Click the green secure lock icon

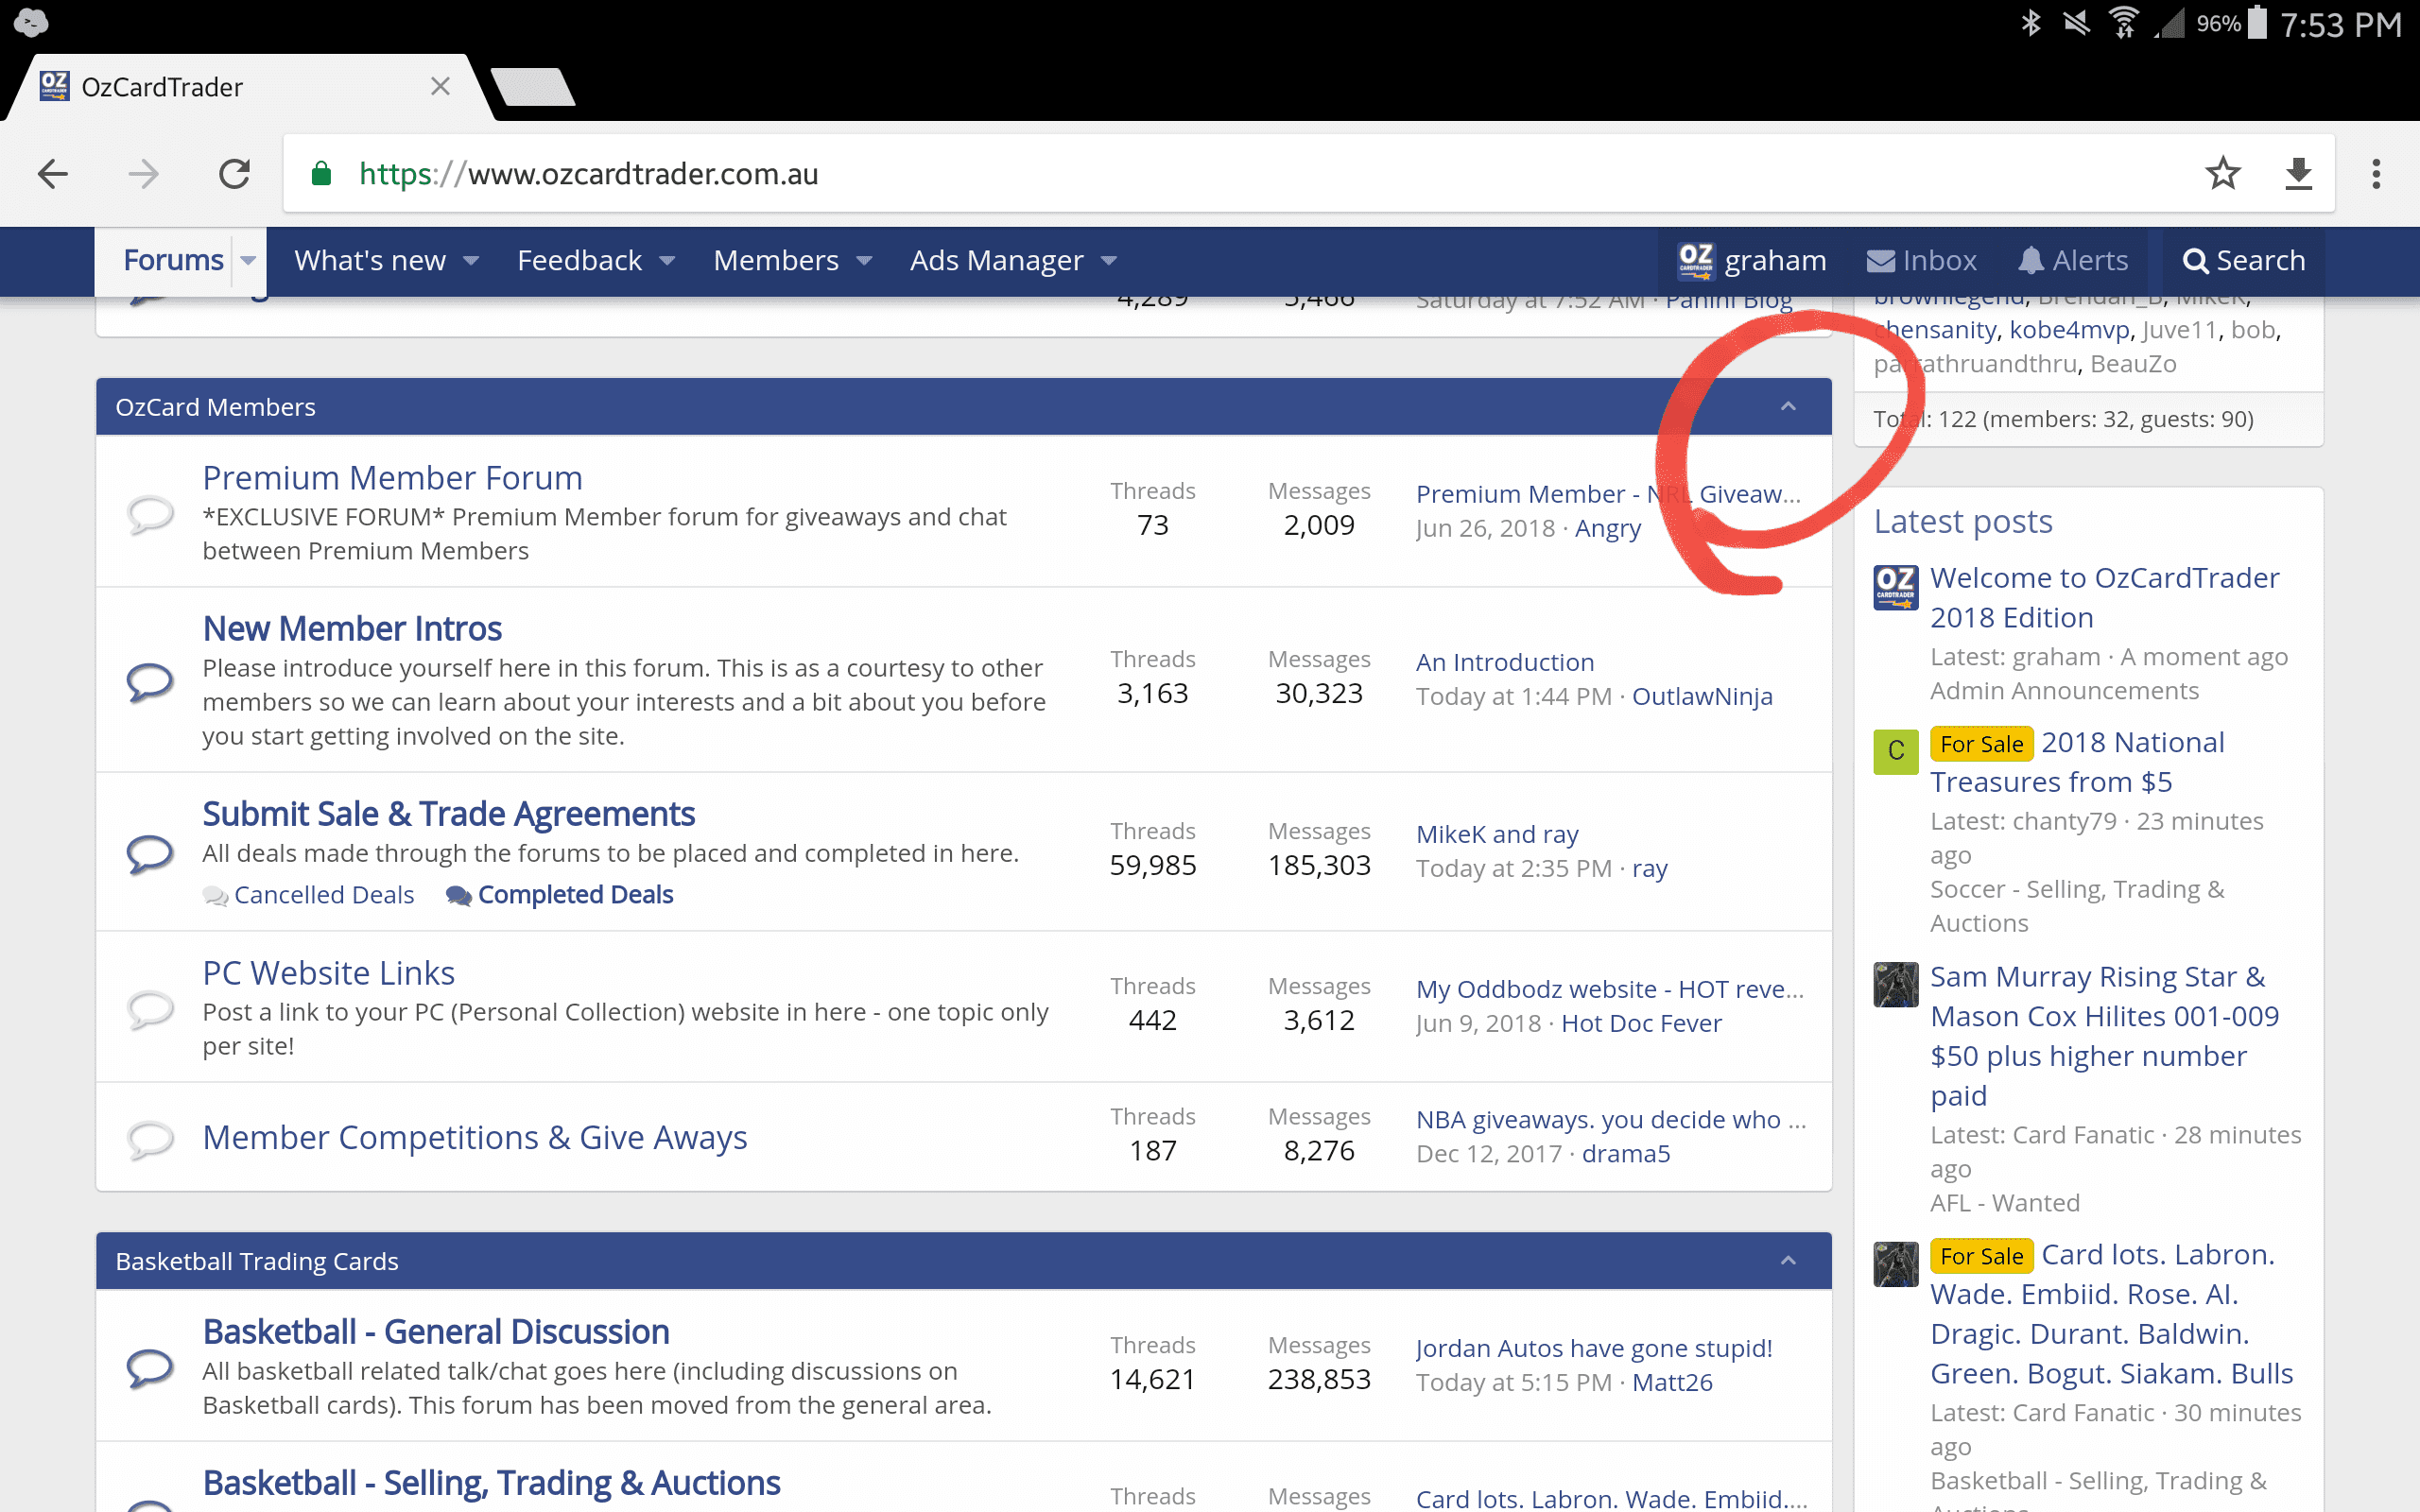tap(321, 174)
